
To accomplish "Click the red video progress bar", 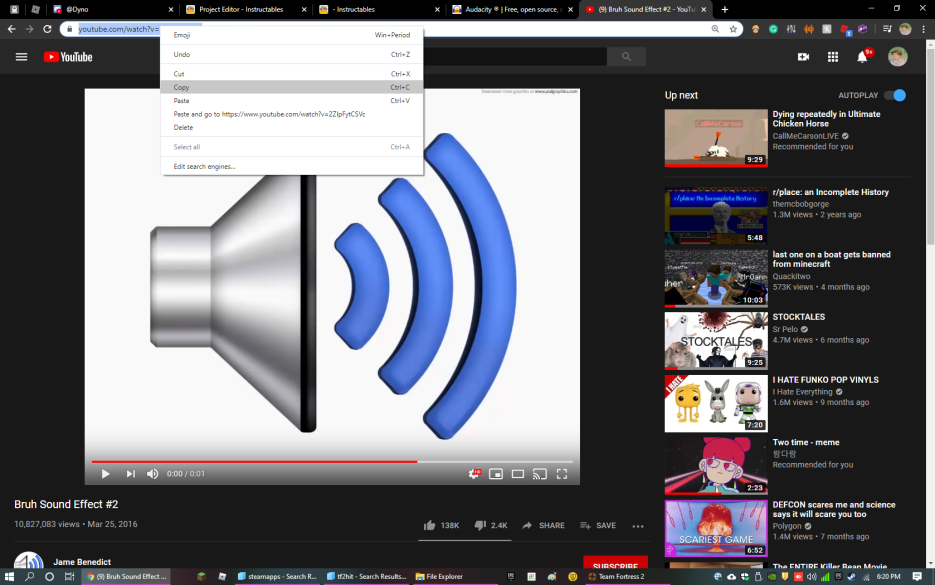I will [250, 462].
